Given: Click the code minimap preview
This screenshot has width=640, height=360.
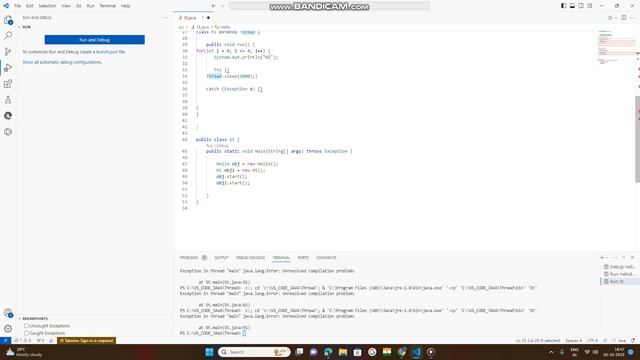Looking at the screenshot, I should [616, 47].
